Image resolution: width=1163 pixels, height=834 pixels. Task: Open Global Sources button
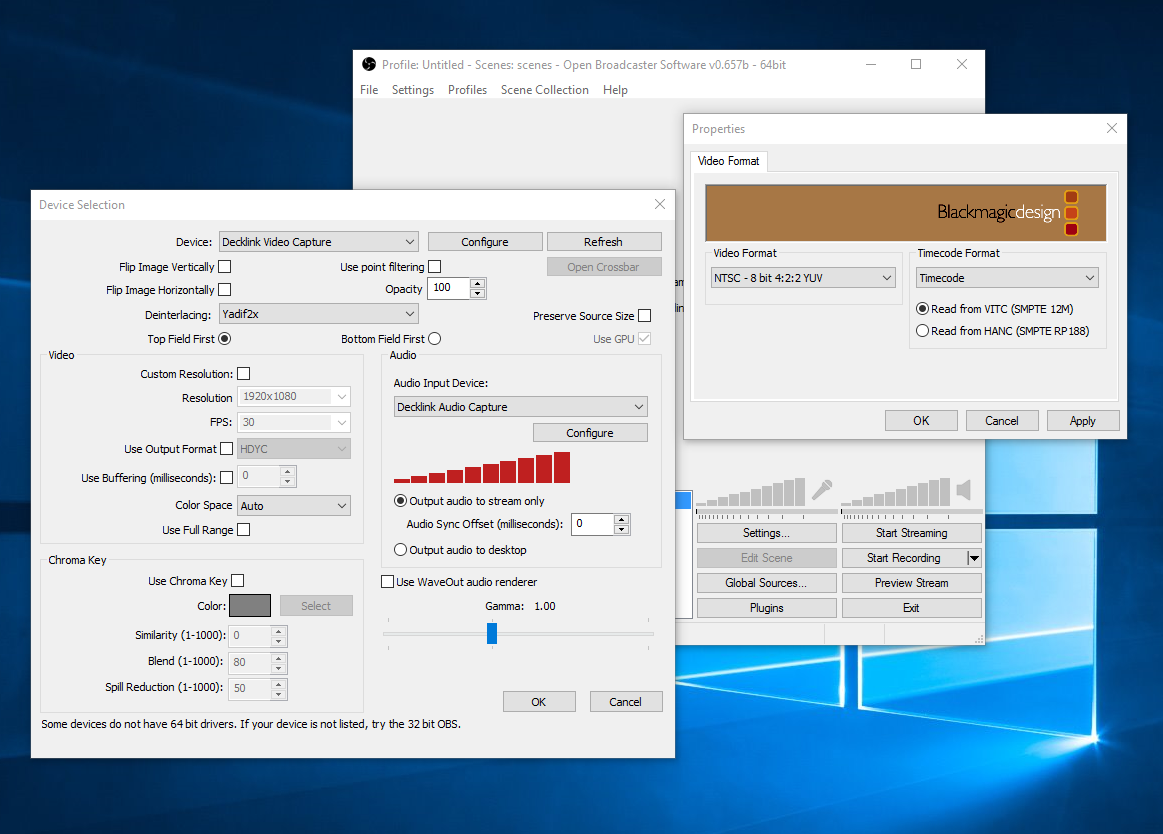tap(766, 583)
